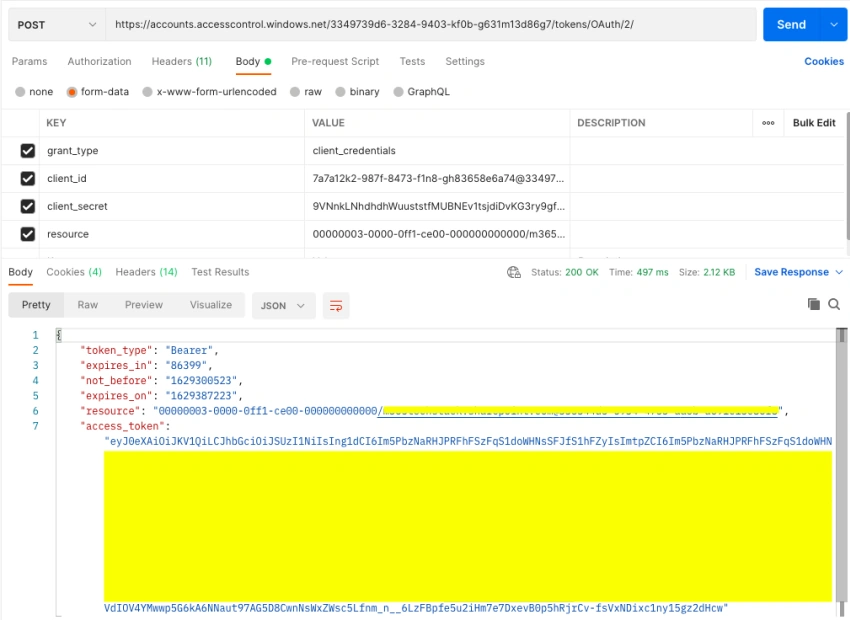
Task: Click the grant_type key cell
Action: pos(172,151)
